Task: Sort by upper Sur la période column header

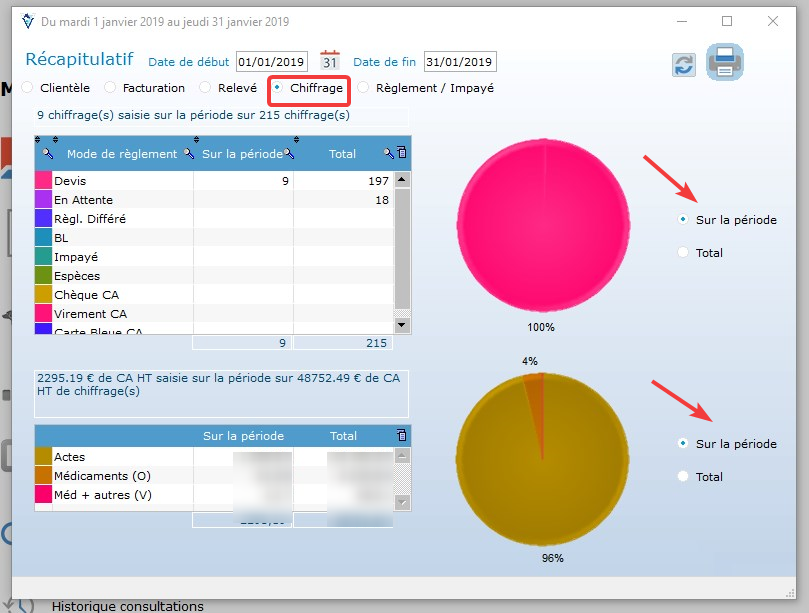Action: pos(242,154)
